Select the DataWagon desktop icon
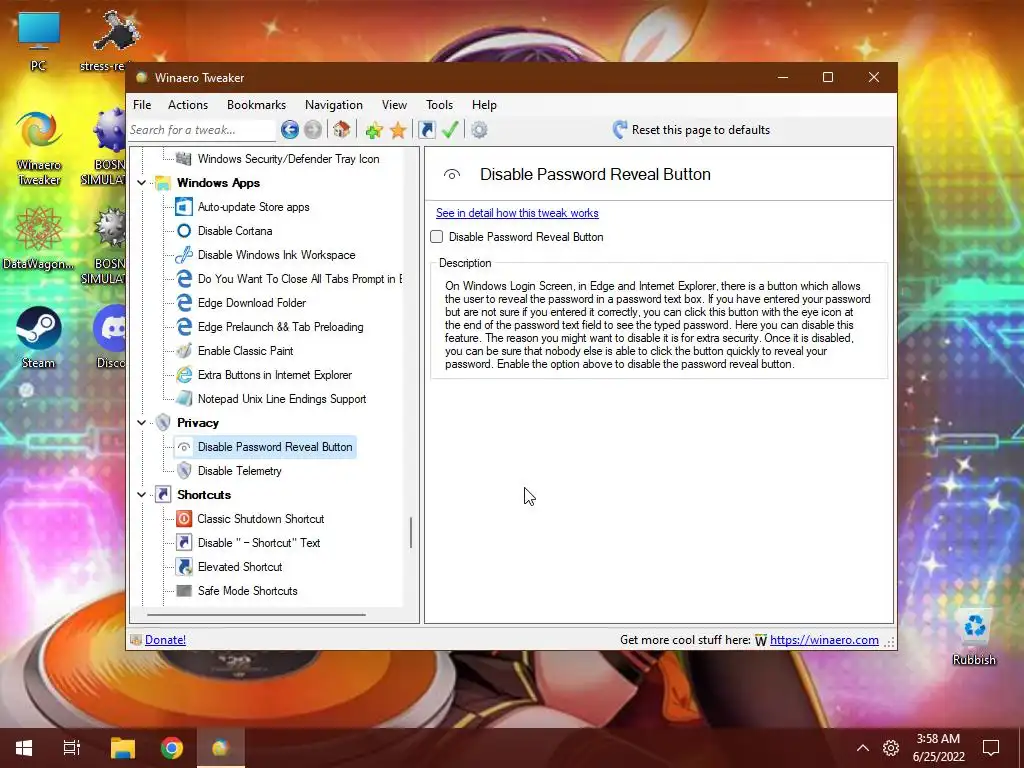 tap(39, 238)
